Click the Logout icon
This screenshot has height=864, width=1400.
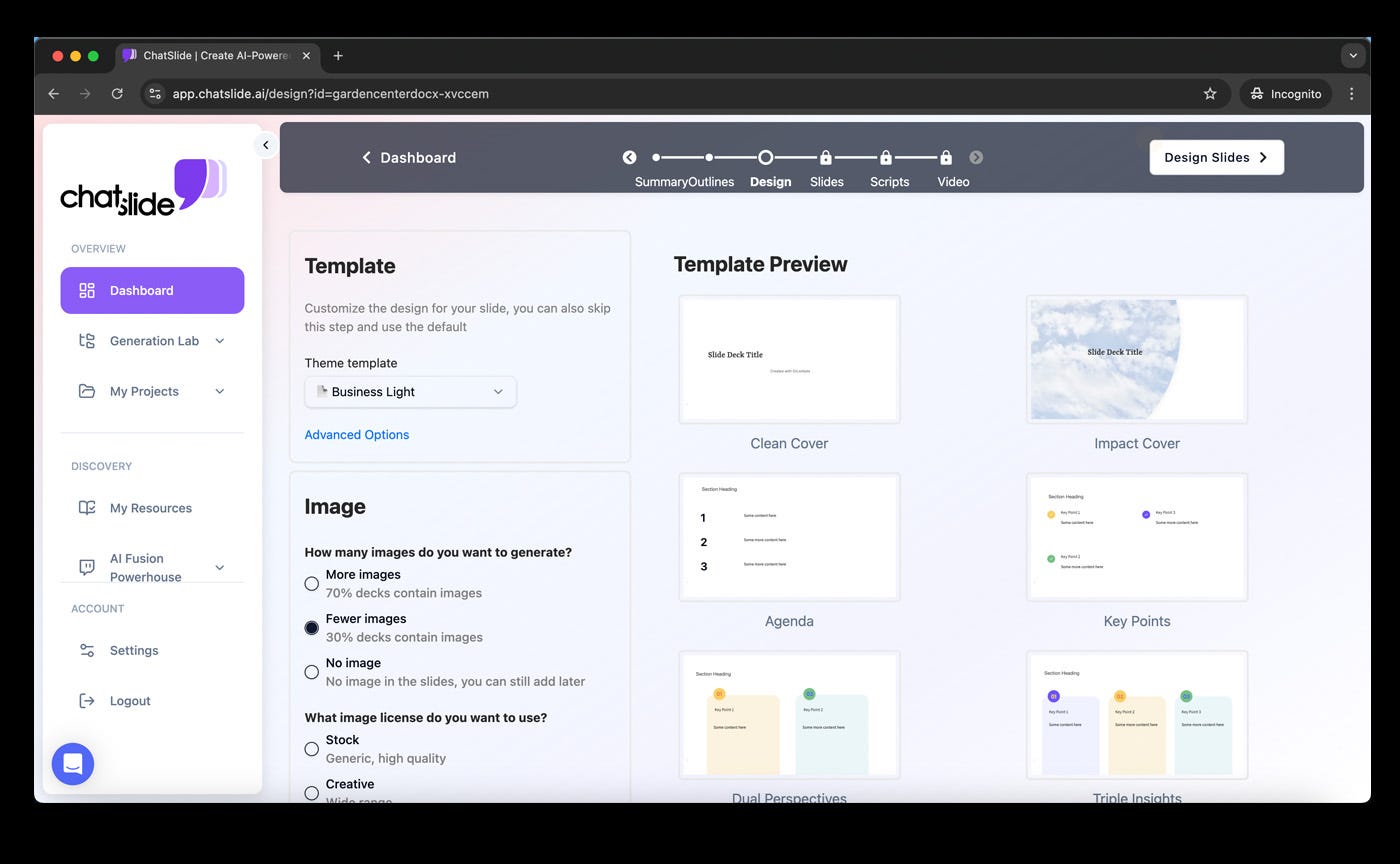click(87, 701)
